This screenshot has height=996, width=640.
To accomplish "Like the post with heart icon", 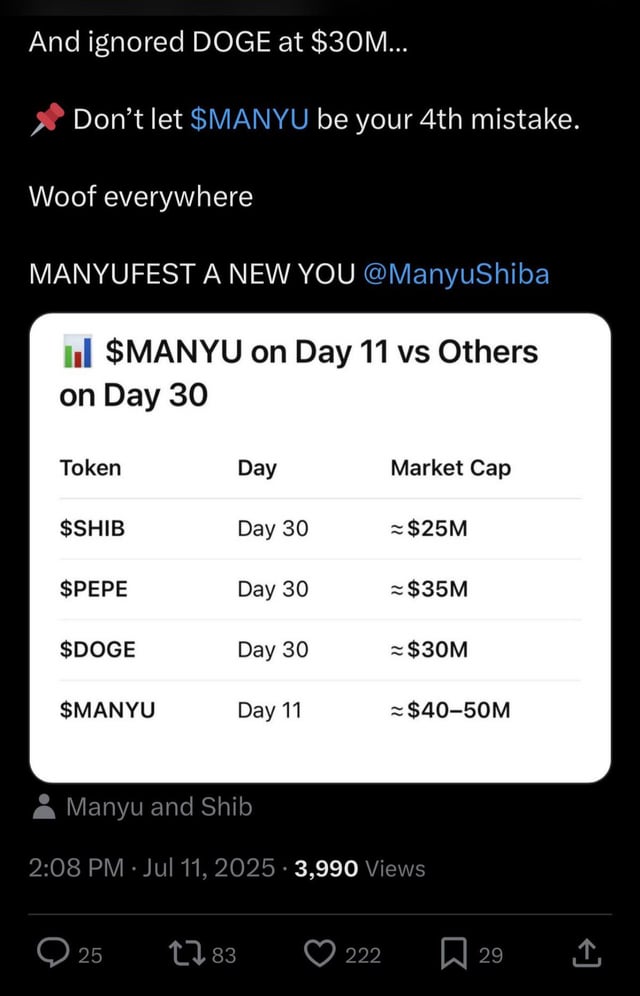I will tap(319, 954).
